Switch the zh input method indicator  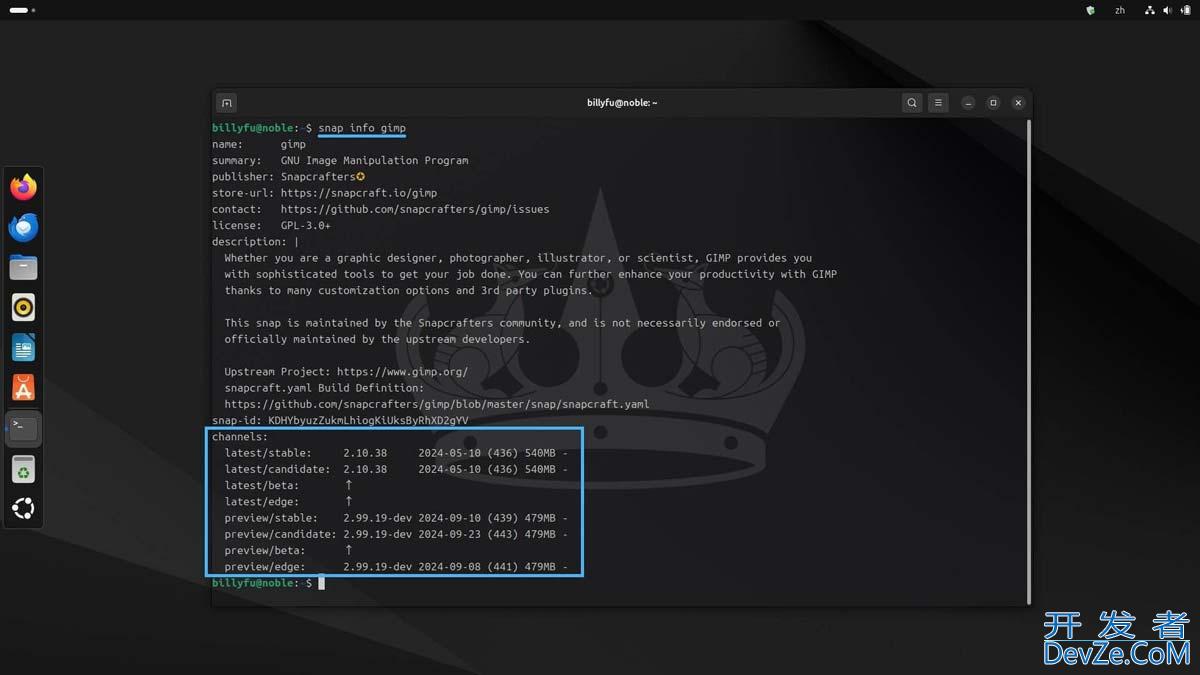pos(1120,10)
